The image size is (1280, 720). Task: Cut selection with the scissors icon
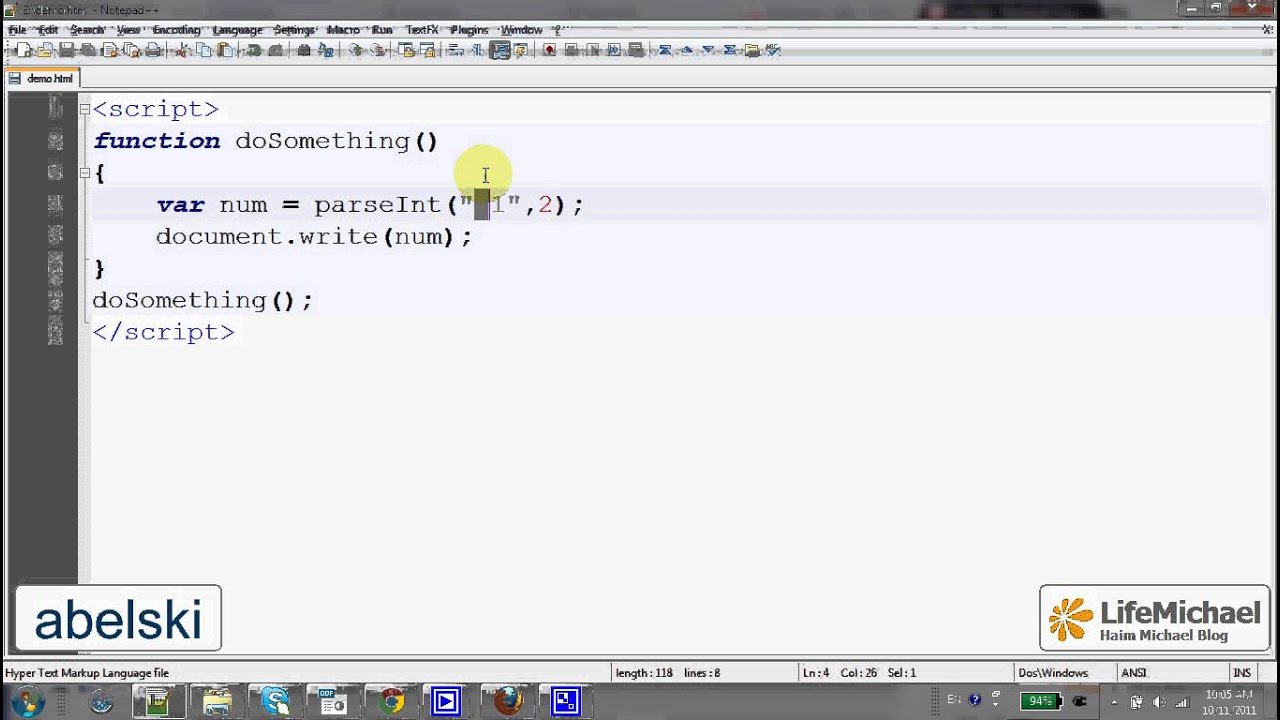181,50
